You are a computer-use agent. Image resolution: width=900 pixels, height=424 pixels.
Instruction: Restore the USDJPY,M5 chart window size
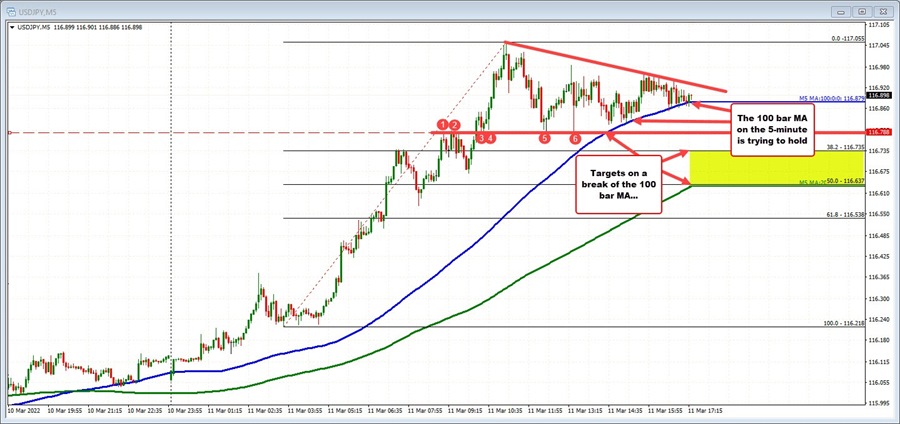point(863,11)
